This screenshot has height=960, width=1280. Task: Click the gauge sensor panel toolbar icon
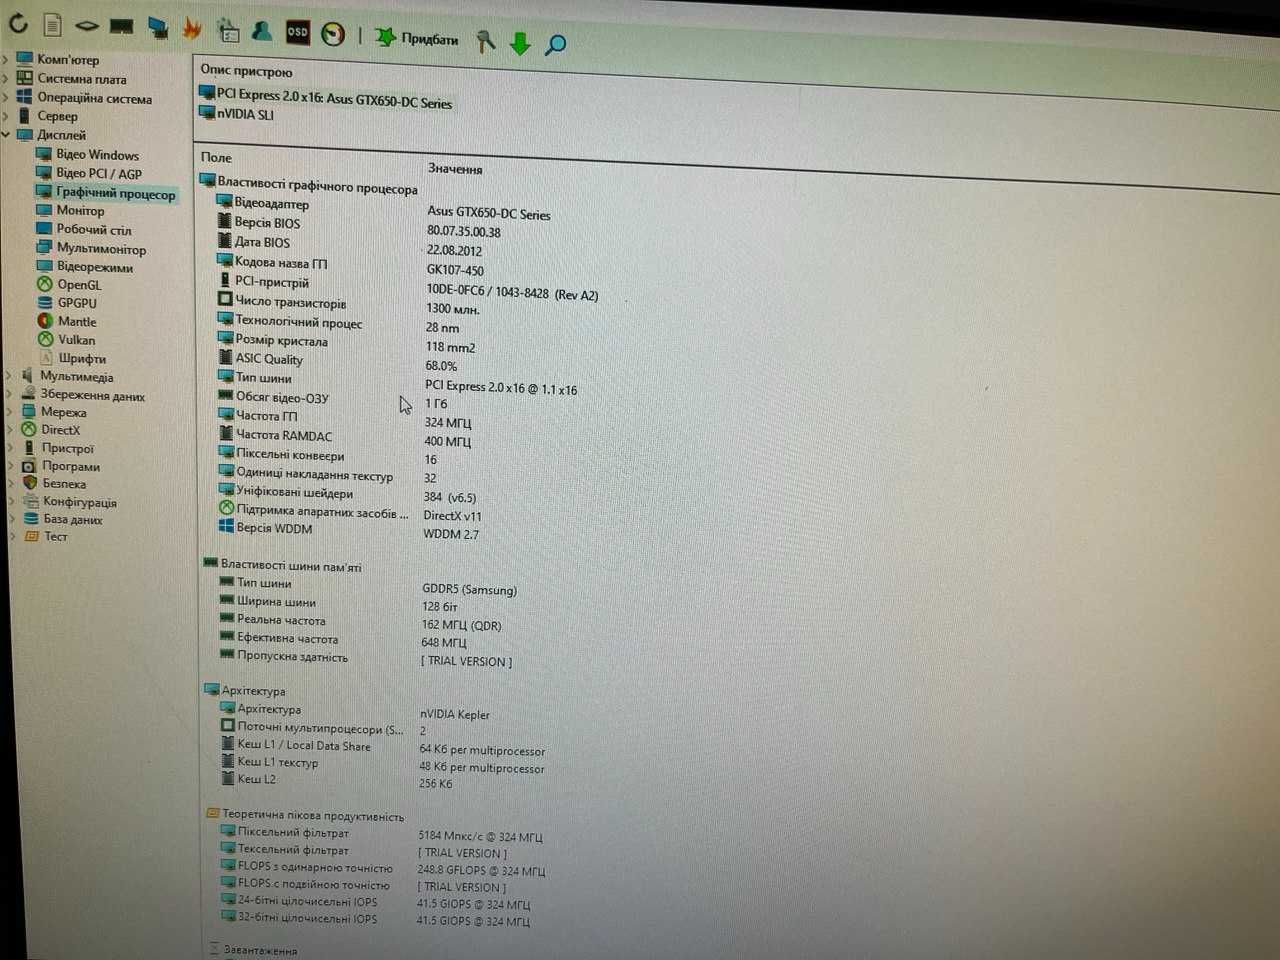pos(333,34)
